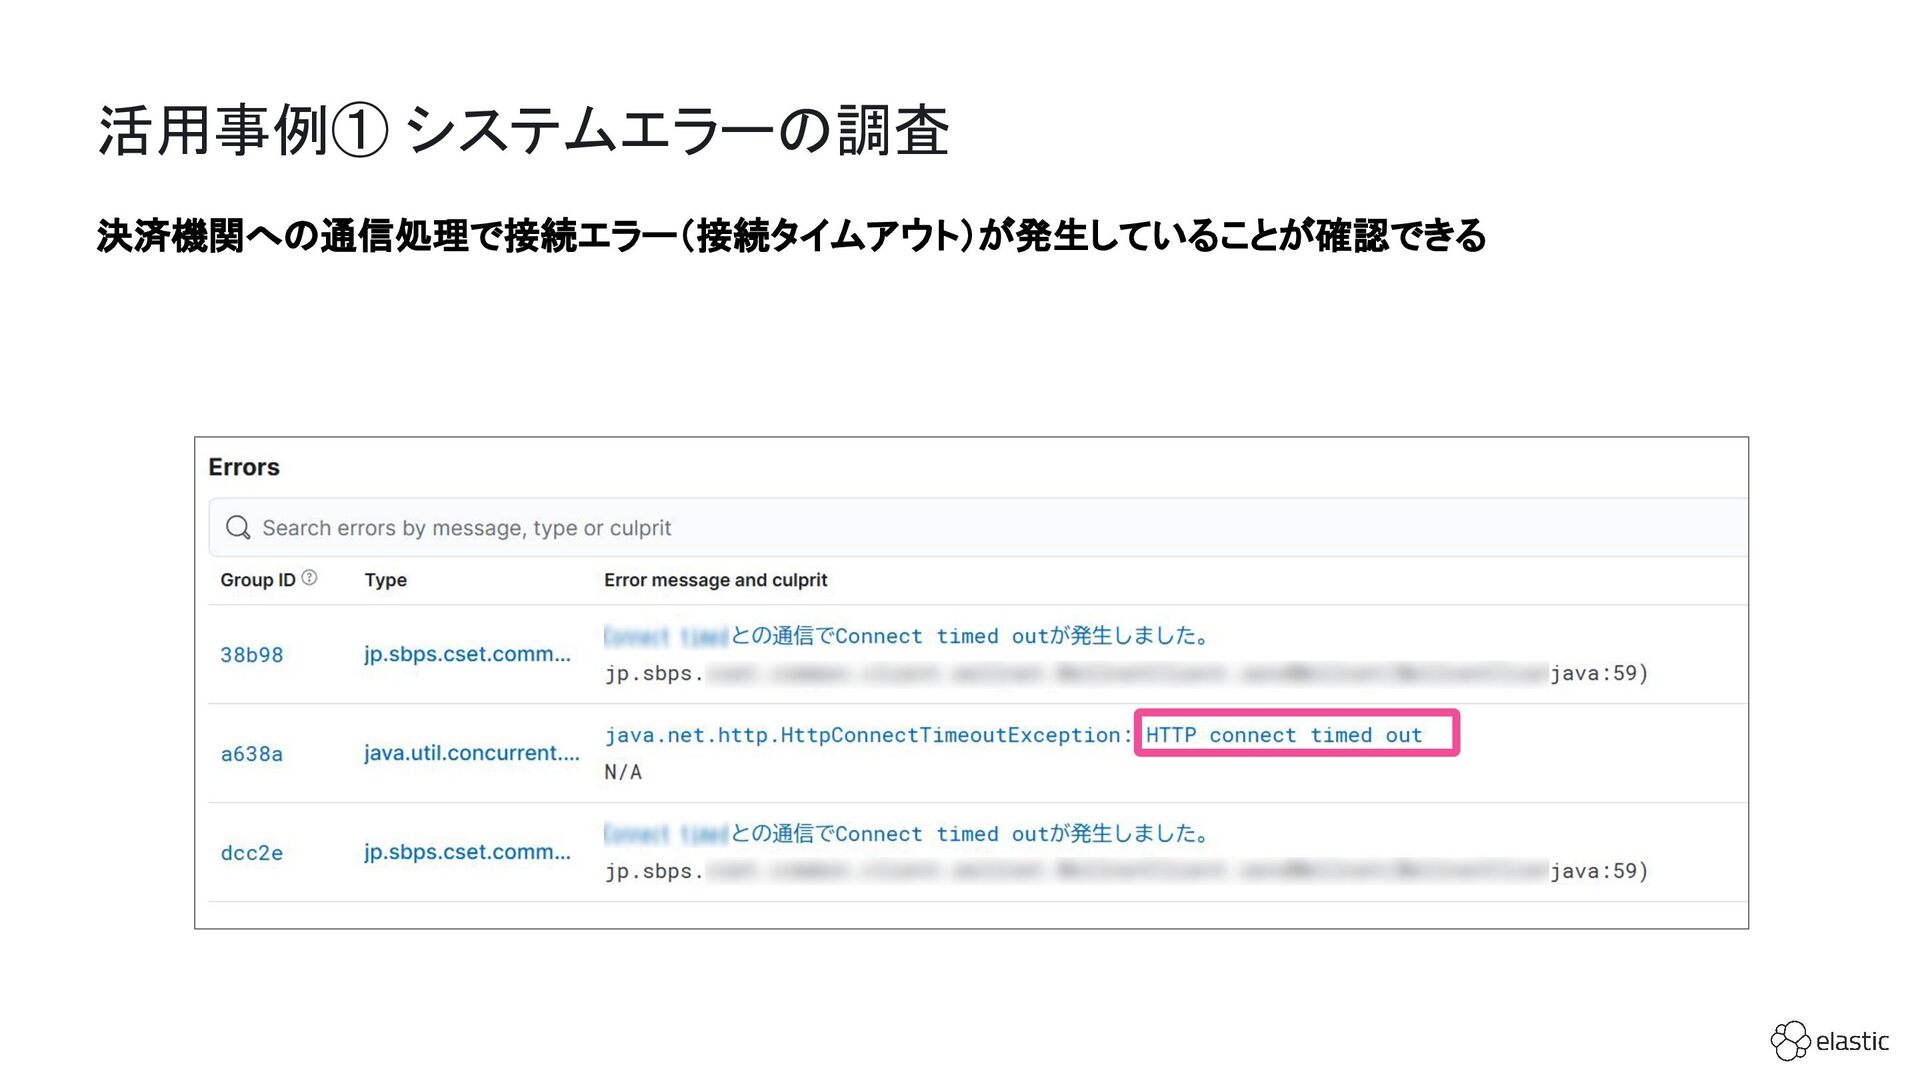Screen dimensions: 1920x1080
Task: Click the Group ID help icon
Action: [x=309, y=578]
